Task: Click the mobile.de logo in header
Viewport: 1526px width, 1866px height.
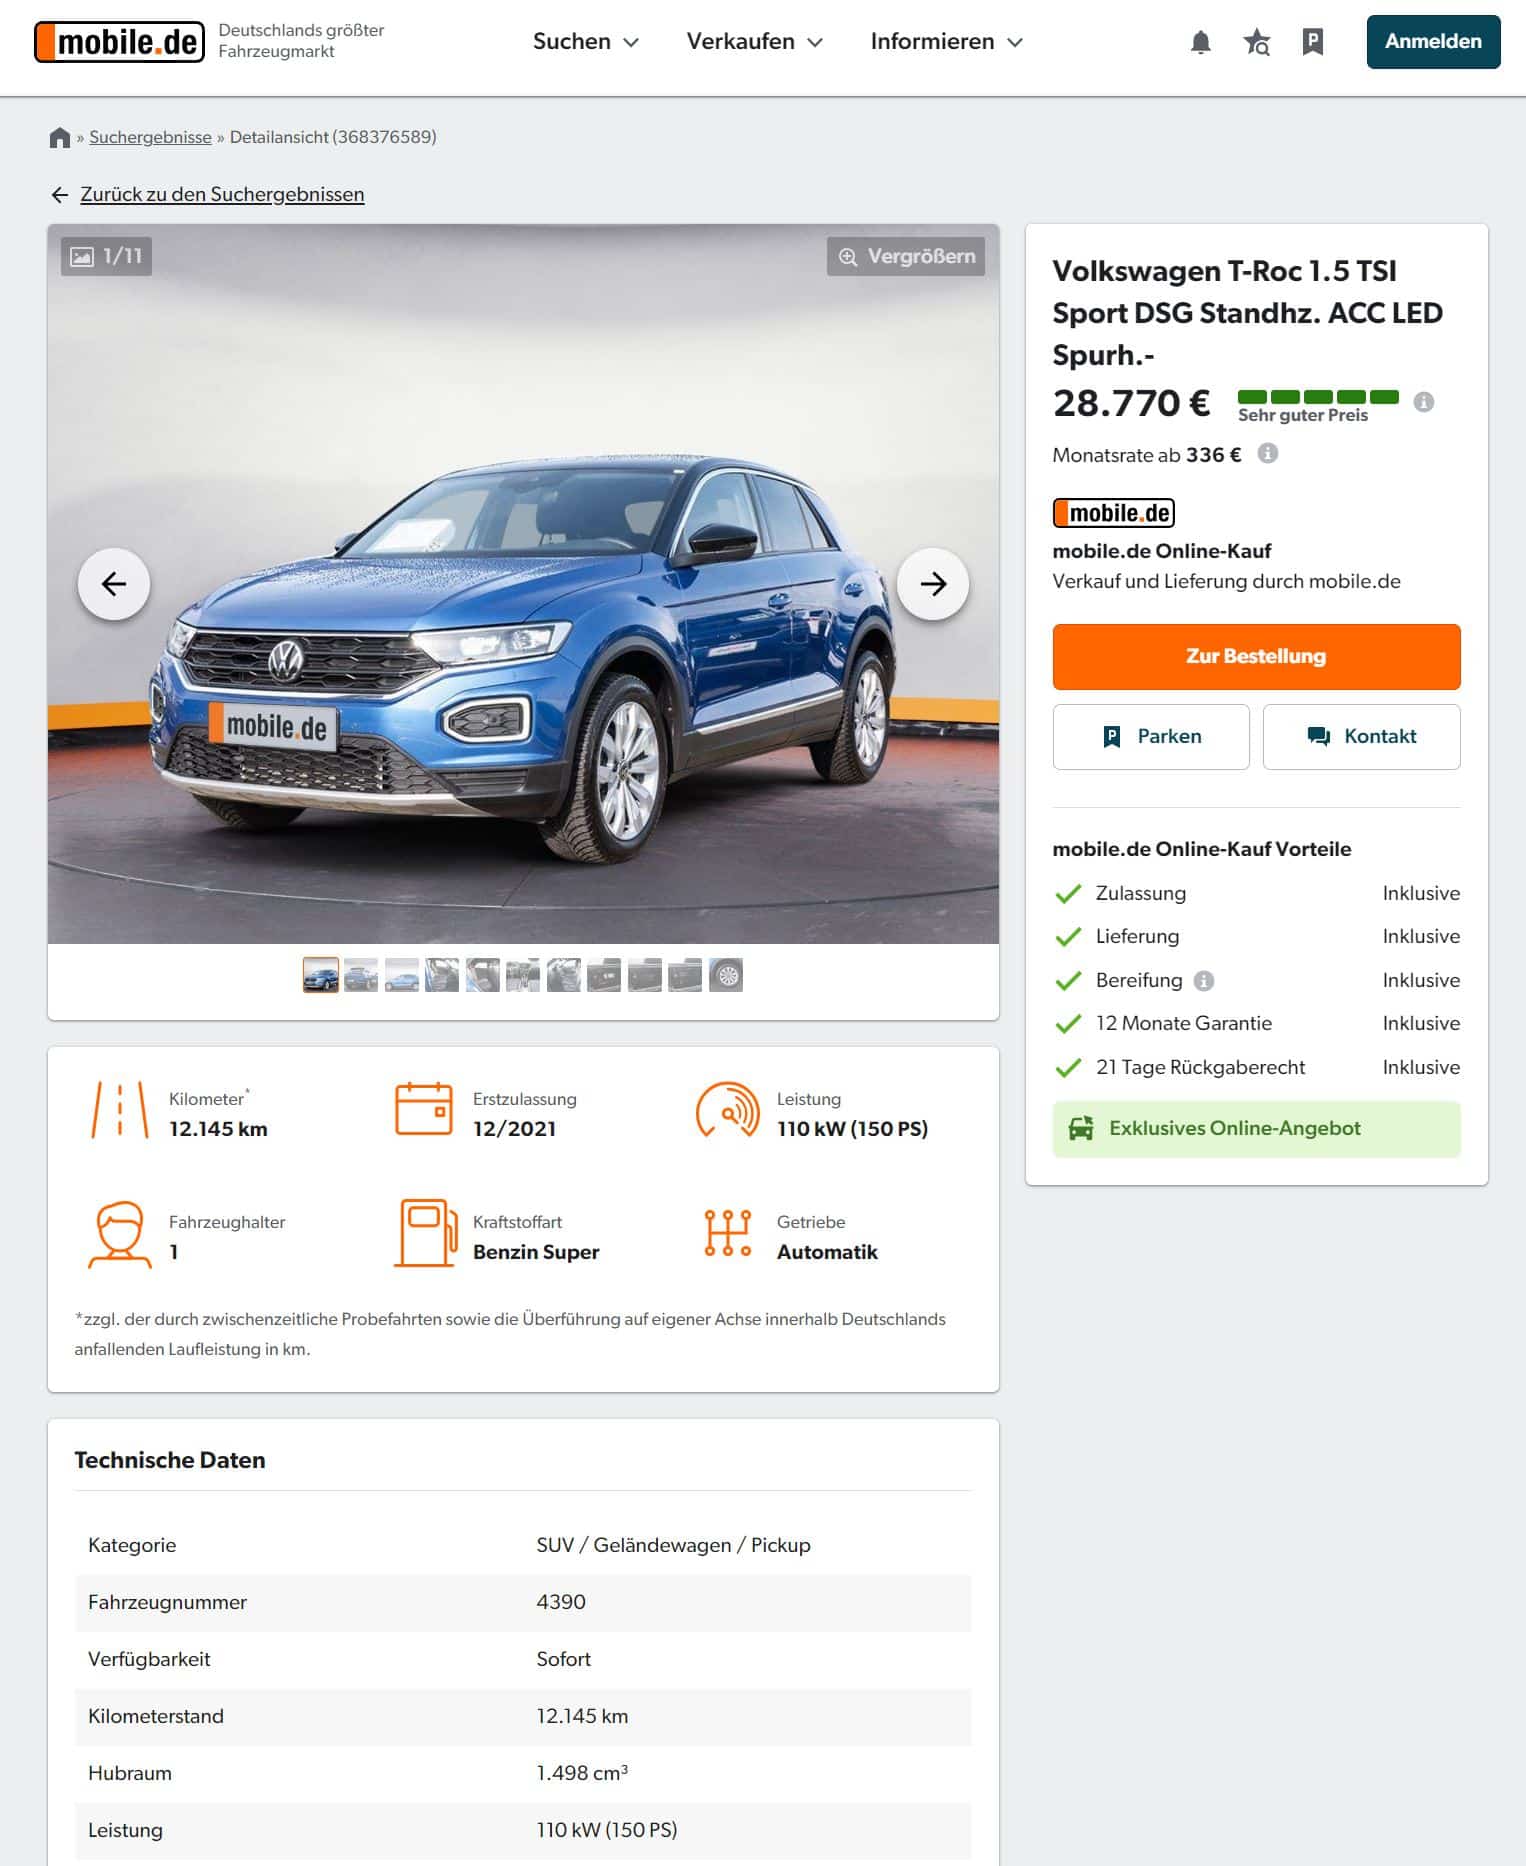Action: click(x=119, y=42)
